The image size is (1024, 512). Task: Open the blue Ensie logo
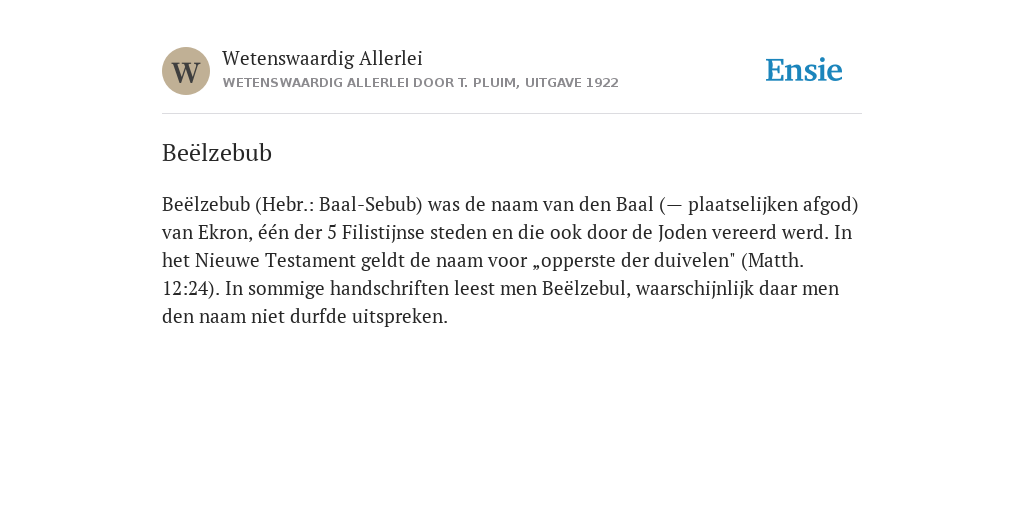[804, 70]
